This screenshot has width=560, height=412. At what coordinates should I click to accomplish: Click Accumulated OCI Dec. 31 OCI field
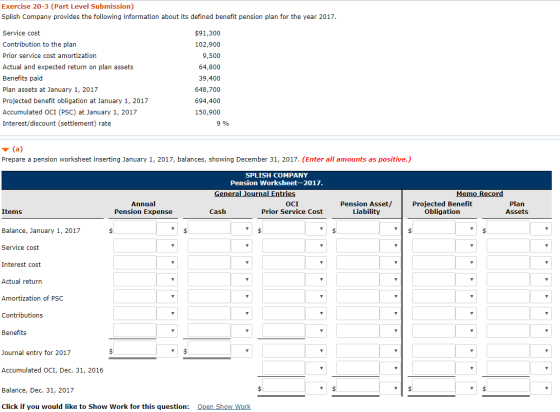point(284,368)
